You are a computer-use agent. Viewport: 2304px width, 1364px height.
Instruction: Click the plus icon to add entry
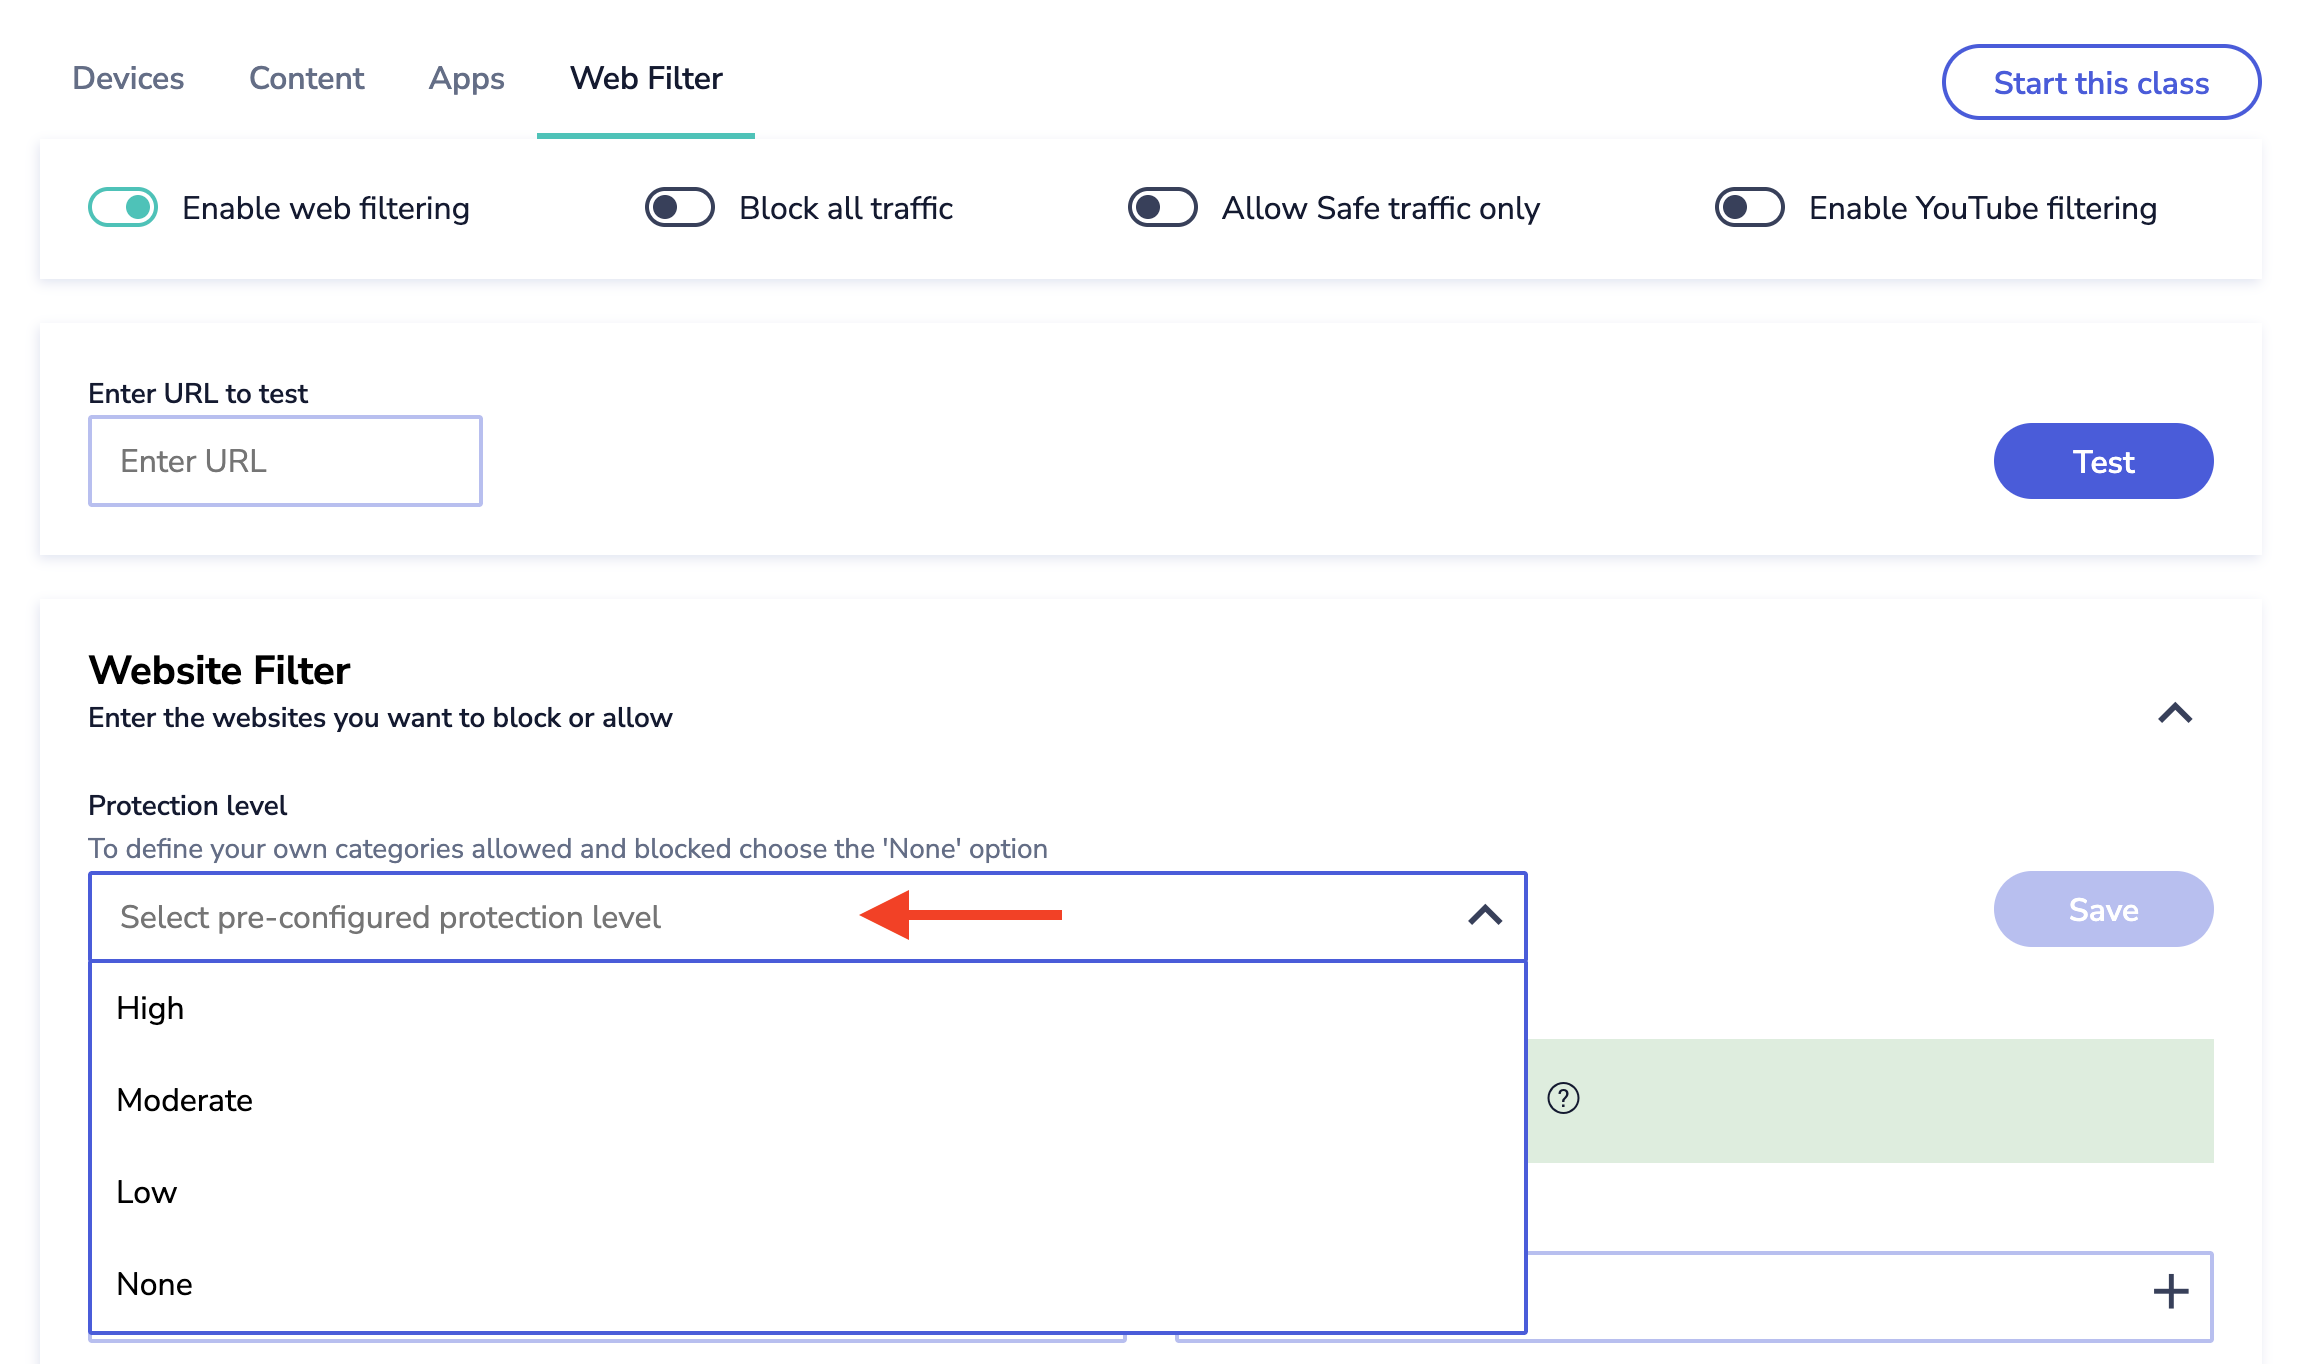click(2170, 1291)
